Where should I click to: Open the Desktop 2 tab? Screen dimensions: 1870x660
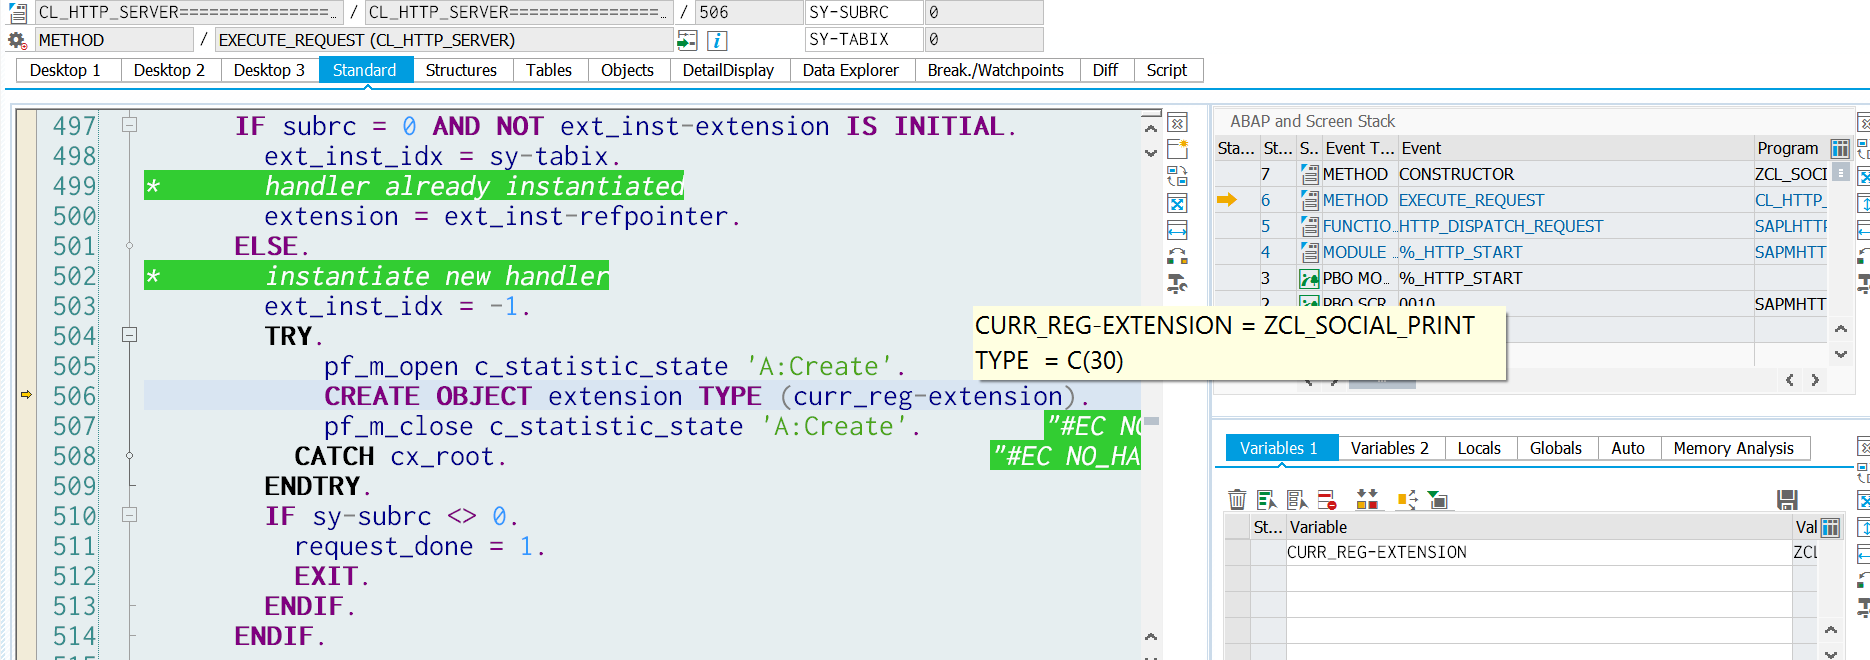click(x=169, y=70)
